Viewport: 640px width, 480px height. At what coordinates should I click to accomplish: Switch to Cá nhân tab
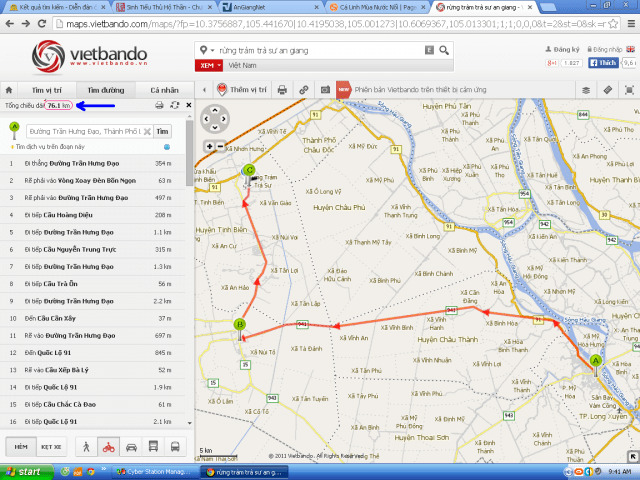point(164,90)
